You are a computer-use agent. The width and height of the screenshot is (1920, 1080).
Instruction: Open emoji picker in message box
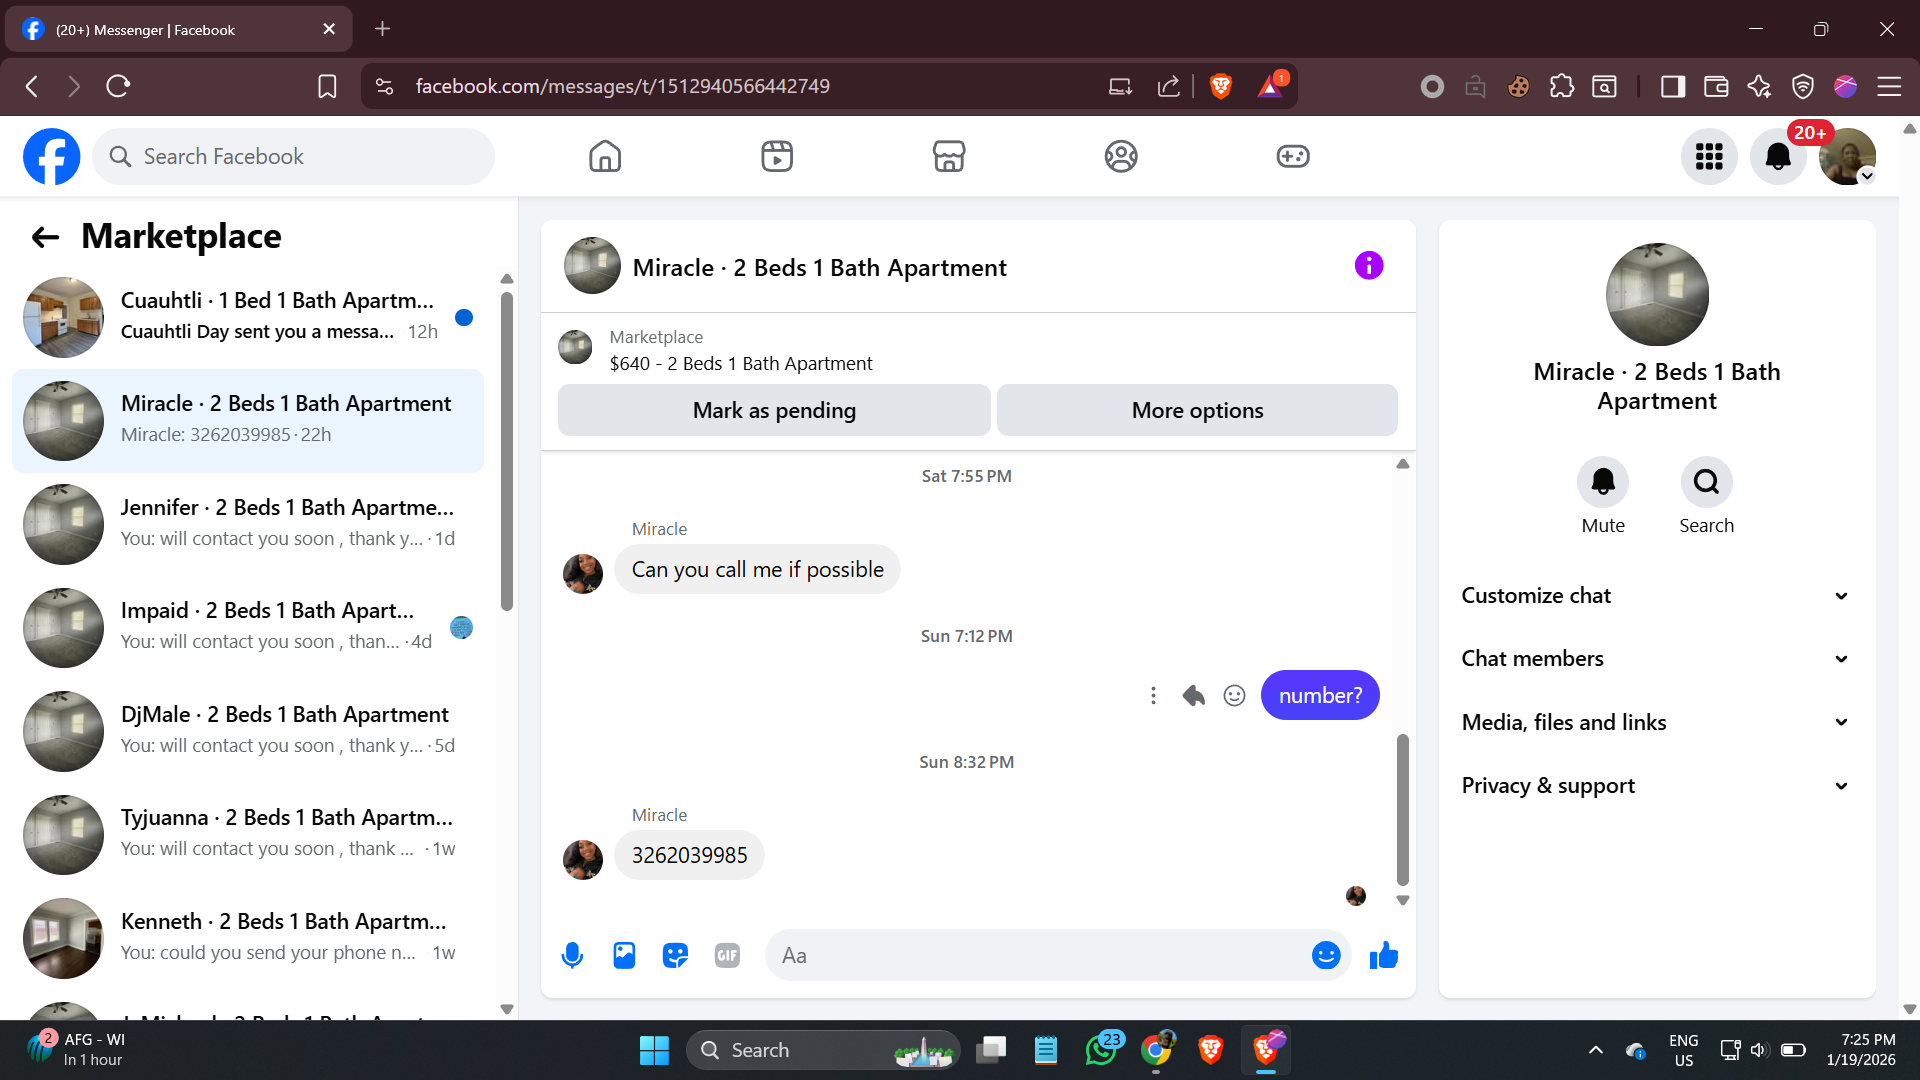click(x=1325, y=956)
